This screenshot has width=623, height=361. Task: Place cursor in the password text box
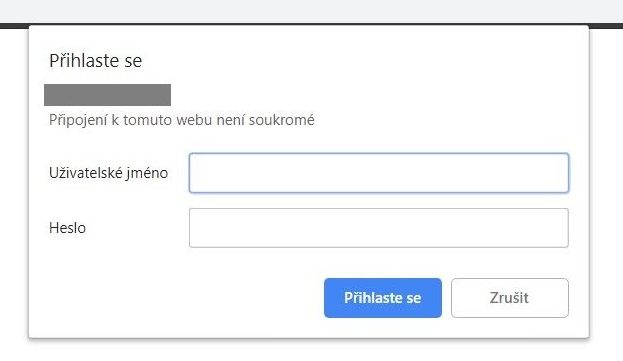[x=379, y=228]
